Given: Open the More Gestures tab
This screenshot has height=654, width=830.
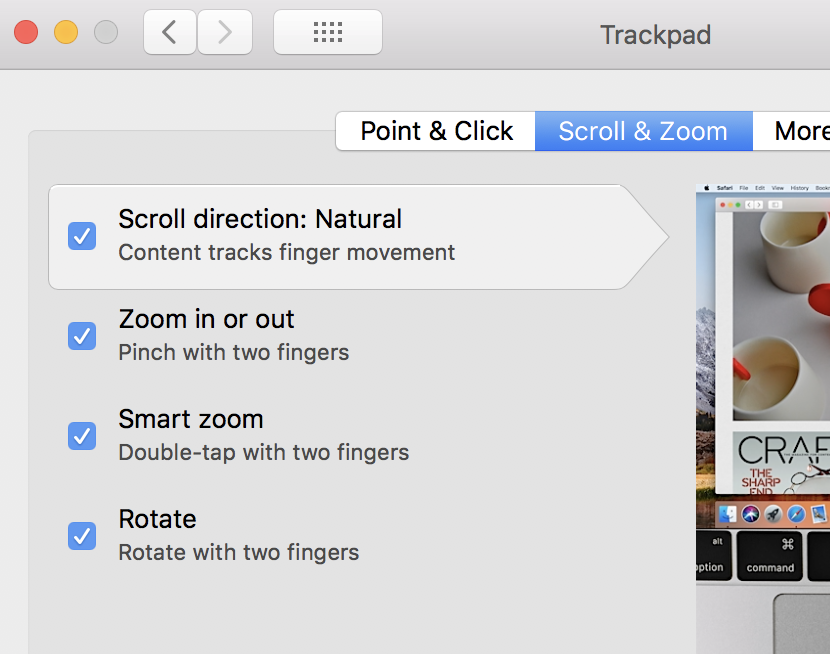Looking at the screenshot, I should (800, 131).
